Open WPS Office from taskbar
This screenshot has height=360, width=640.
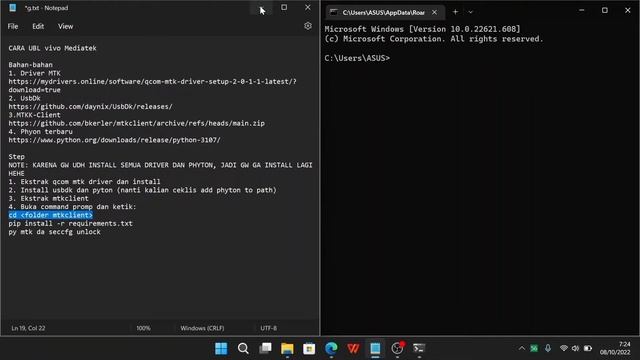coord(353,349)
